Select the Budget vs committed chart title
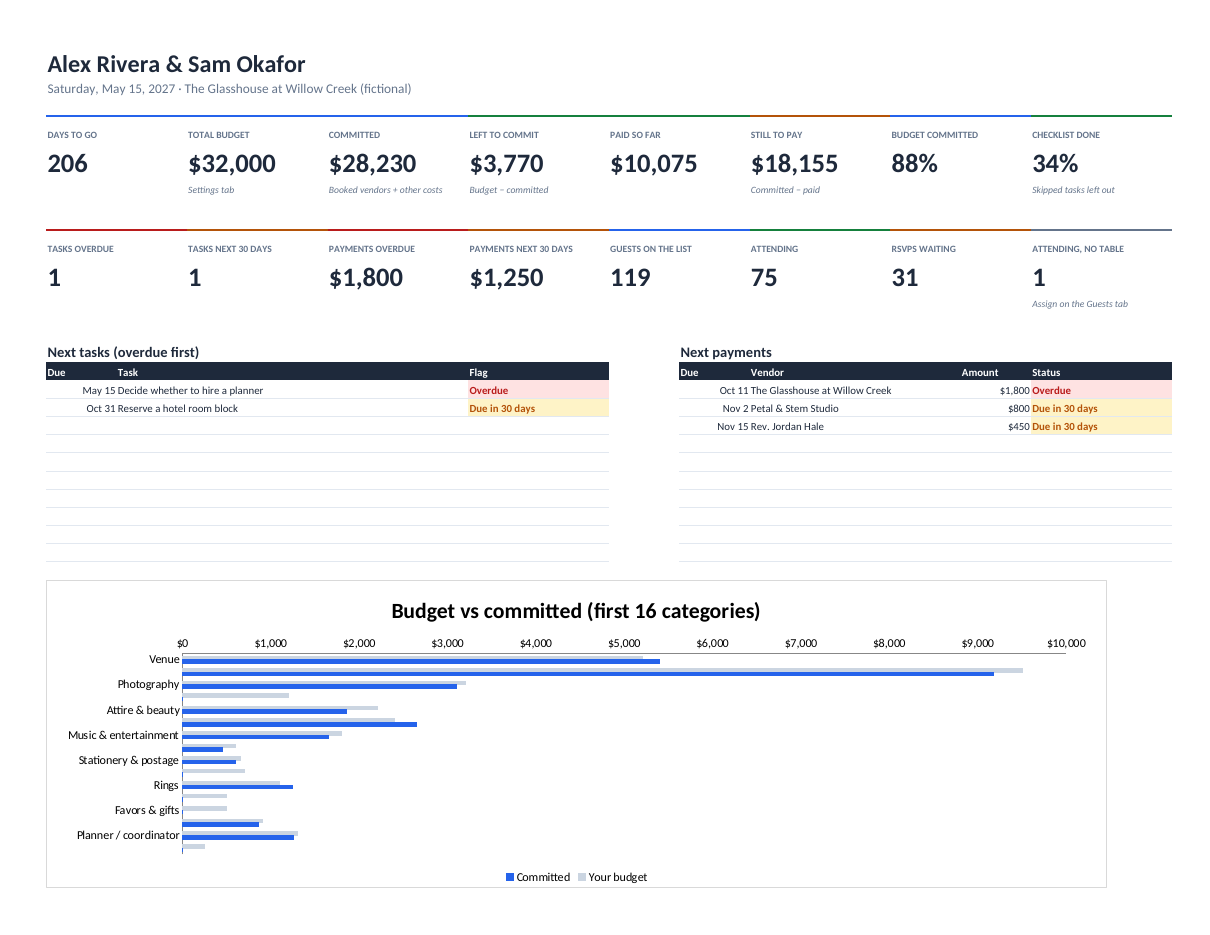This screenshot has width=1210, height=935. (x=576, y=611)
